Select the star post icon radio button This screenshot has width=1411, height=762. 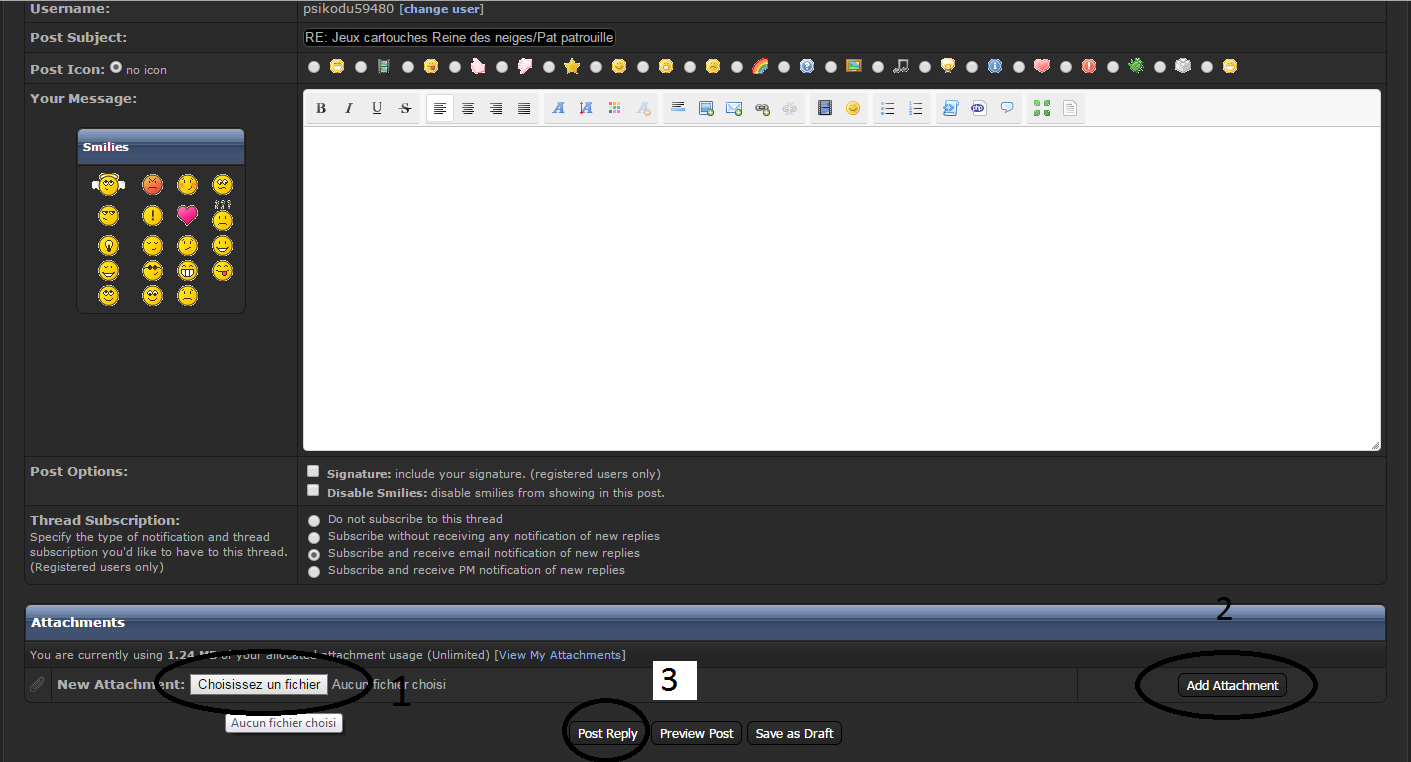[x=549, y=67]
